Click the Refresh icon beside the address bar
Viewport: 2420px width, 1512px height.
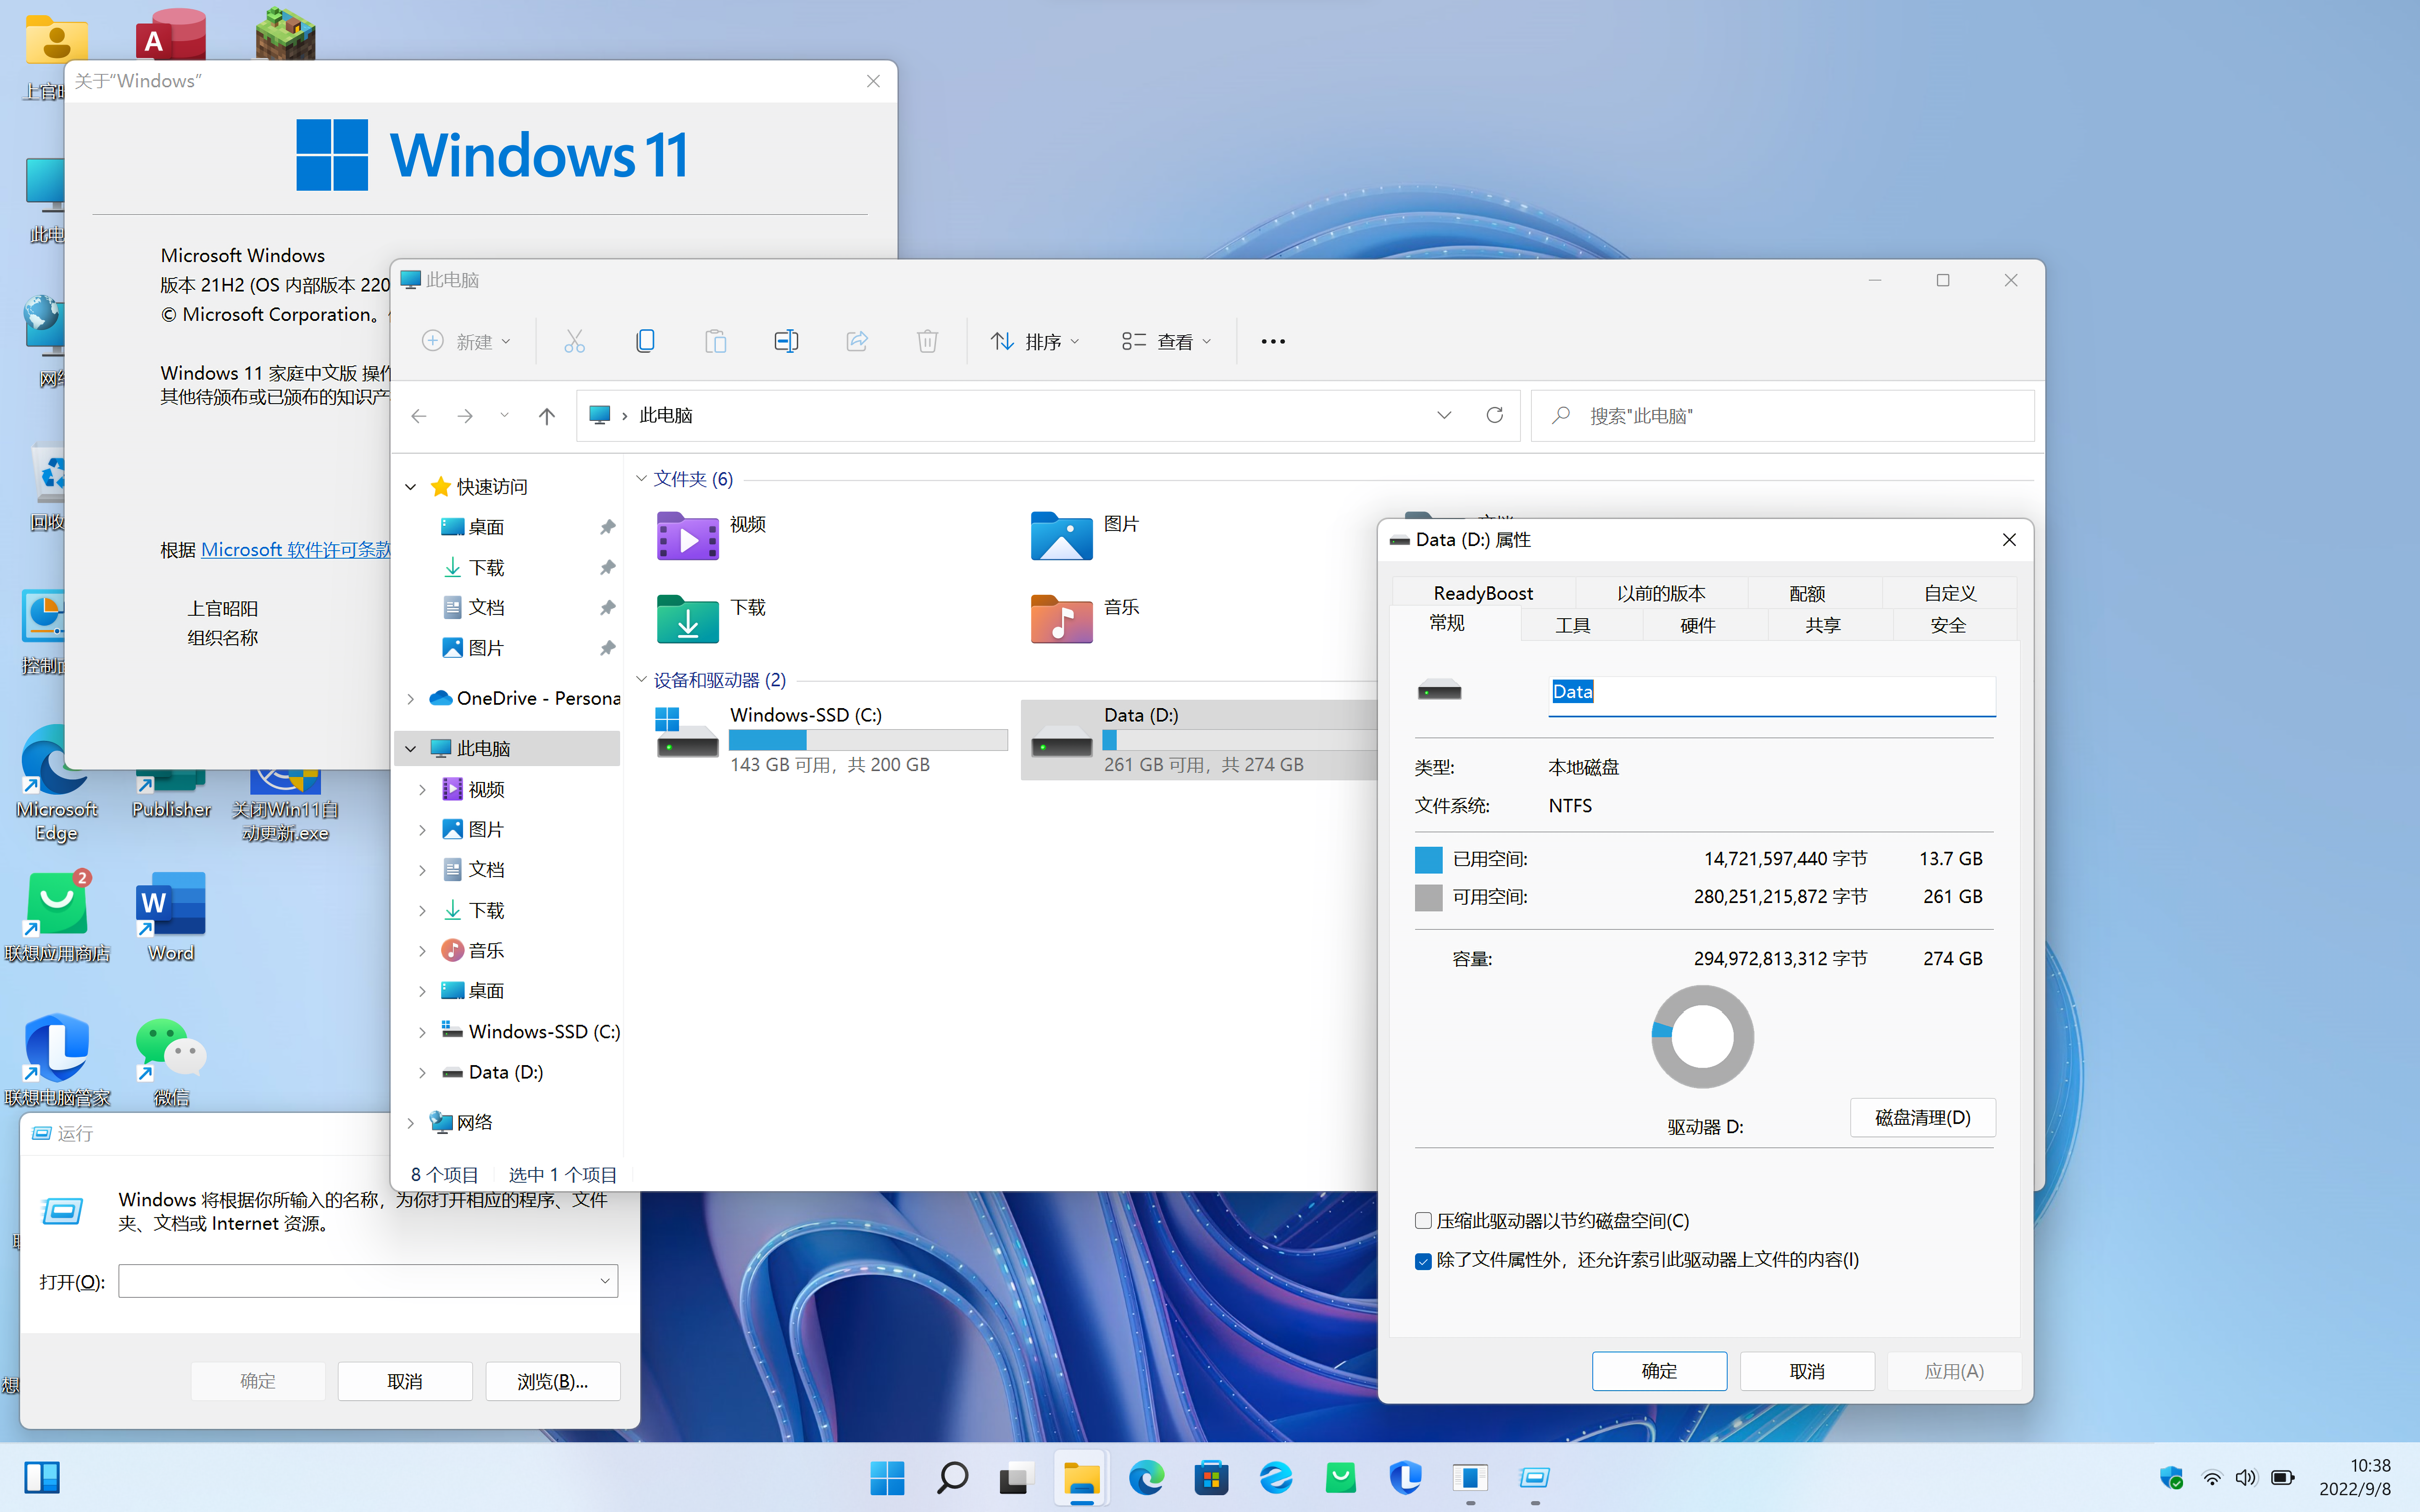coord(1494,415)
